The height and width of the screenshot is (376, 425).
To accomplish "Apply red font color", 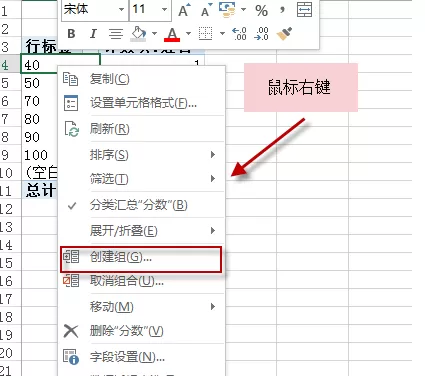I will point(172,34).
